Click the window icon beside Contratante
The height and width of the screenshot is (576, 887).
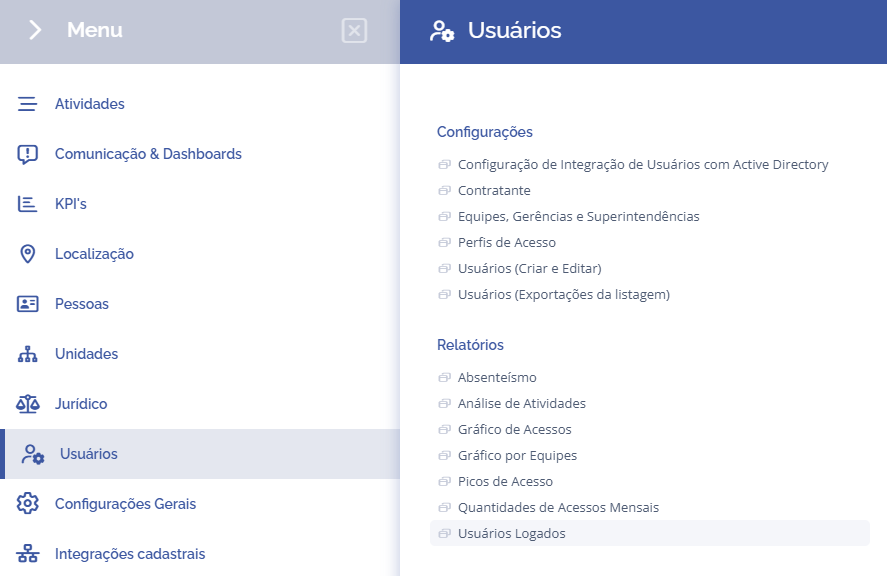444,190
